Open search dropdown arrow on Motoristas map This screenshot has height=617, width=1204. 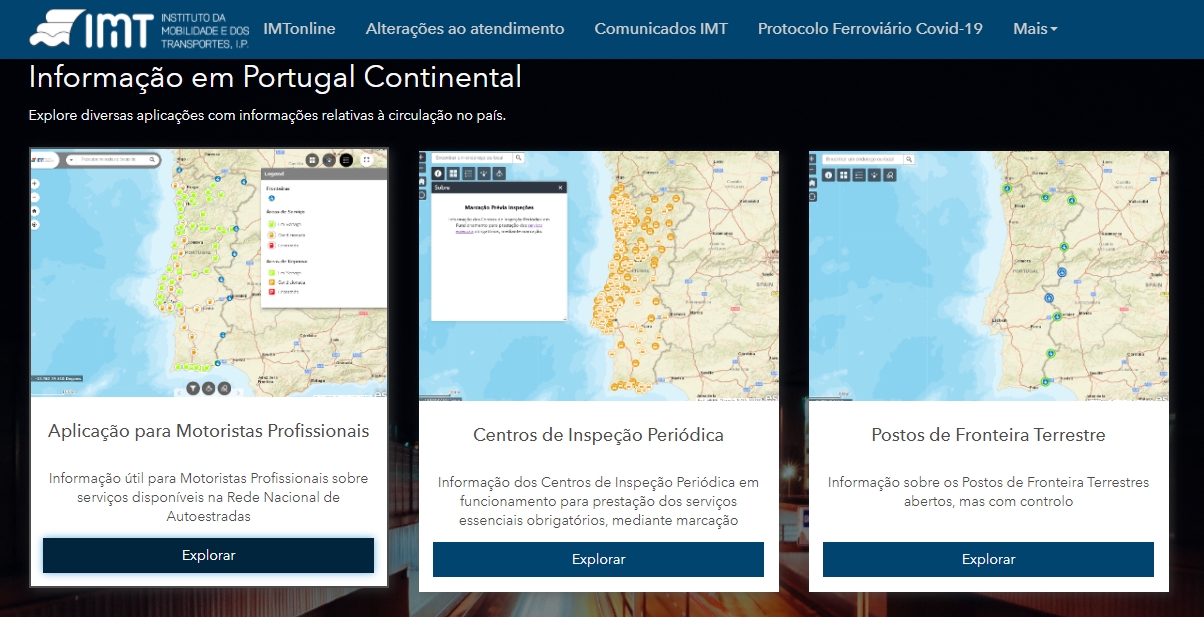coord(73,159)
